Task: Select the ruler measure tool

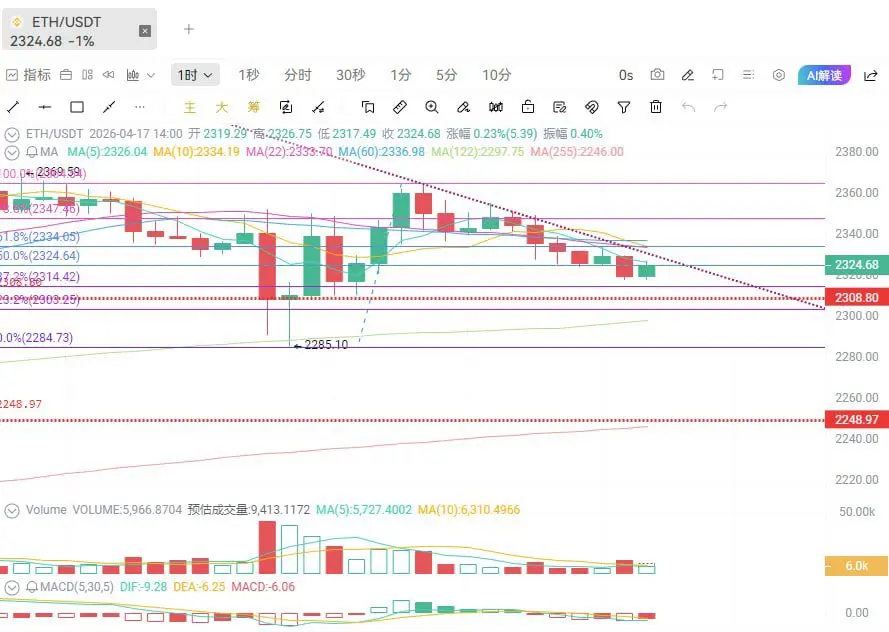Action: (x=400, y=107)
